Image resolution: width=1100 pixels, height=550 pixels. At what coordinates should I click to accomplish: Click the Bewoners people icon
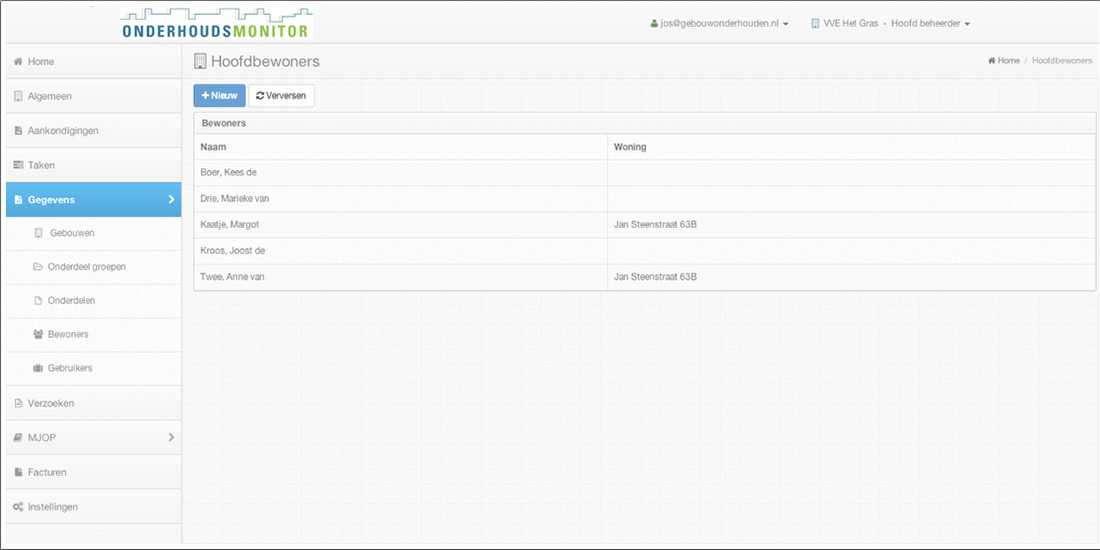tap(38, 334)
